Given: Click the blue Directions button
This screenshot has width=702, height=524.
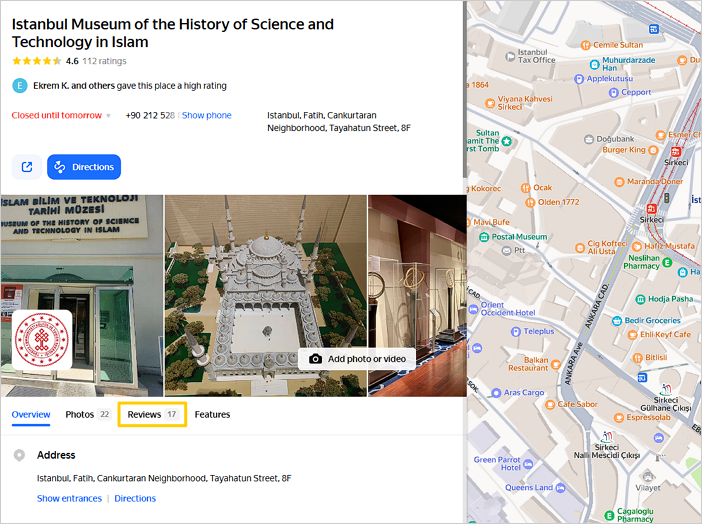Looking at the screenshot, I should 84,167.
